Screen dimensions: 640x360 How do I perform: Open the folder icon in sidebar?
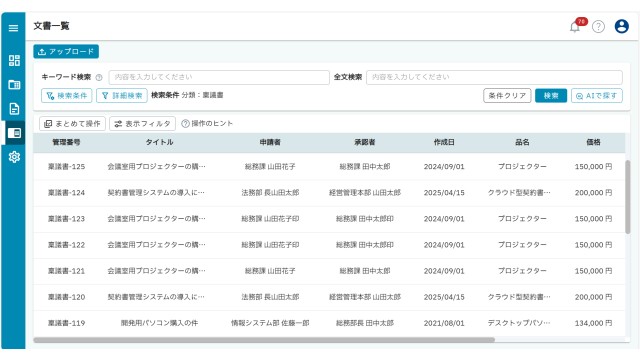click(x=14, y=84)
